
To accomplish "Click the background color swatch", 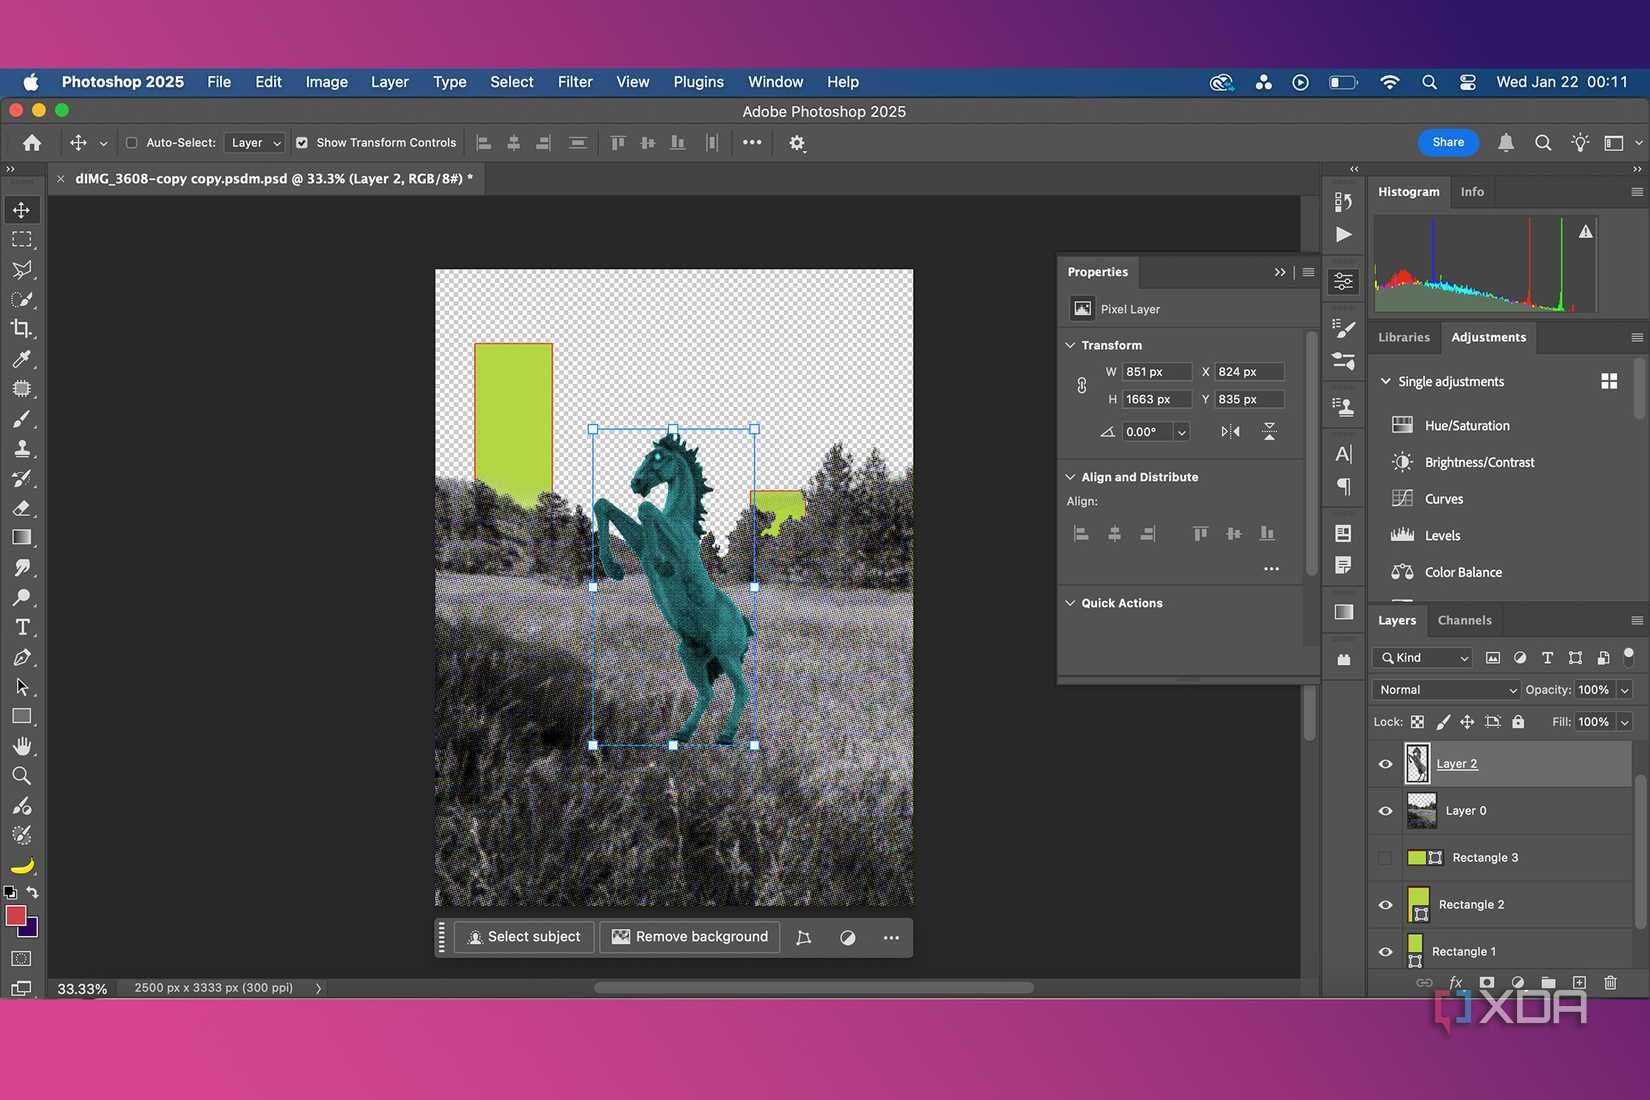I will (31, 930).
